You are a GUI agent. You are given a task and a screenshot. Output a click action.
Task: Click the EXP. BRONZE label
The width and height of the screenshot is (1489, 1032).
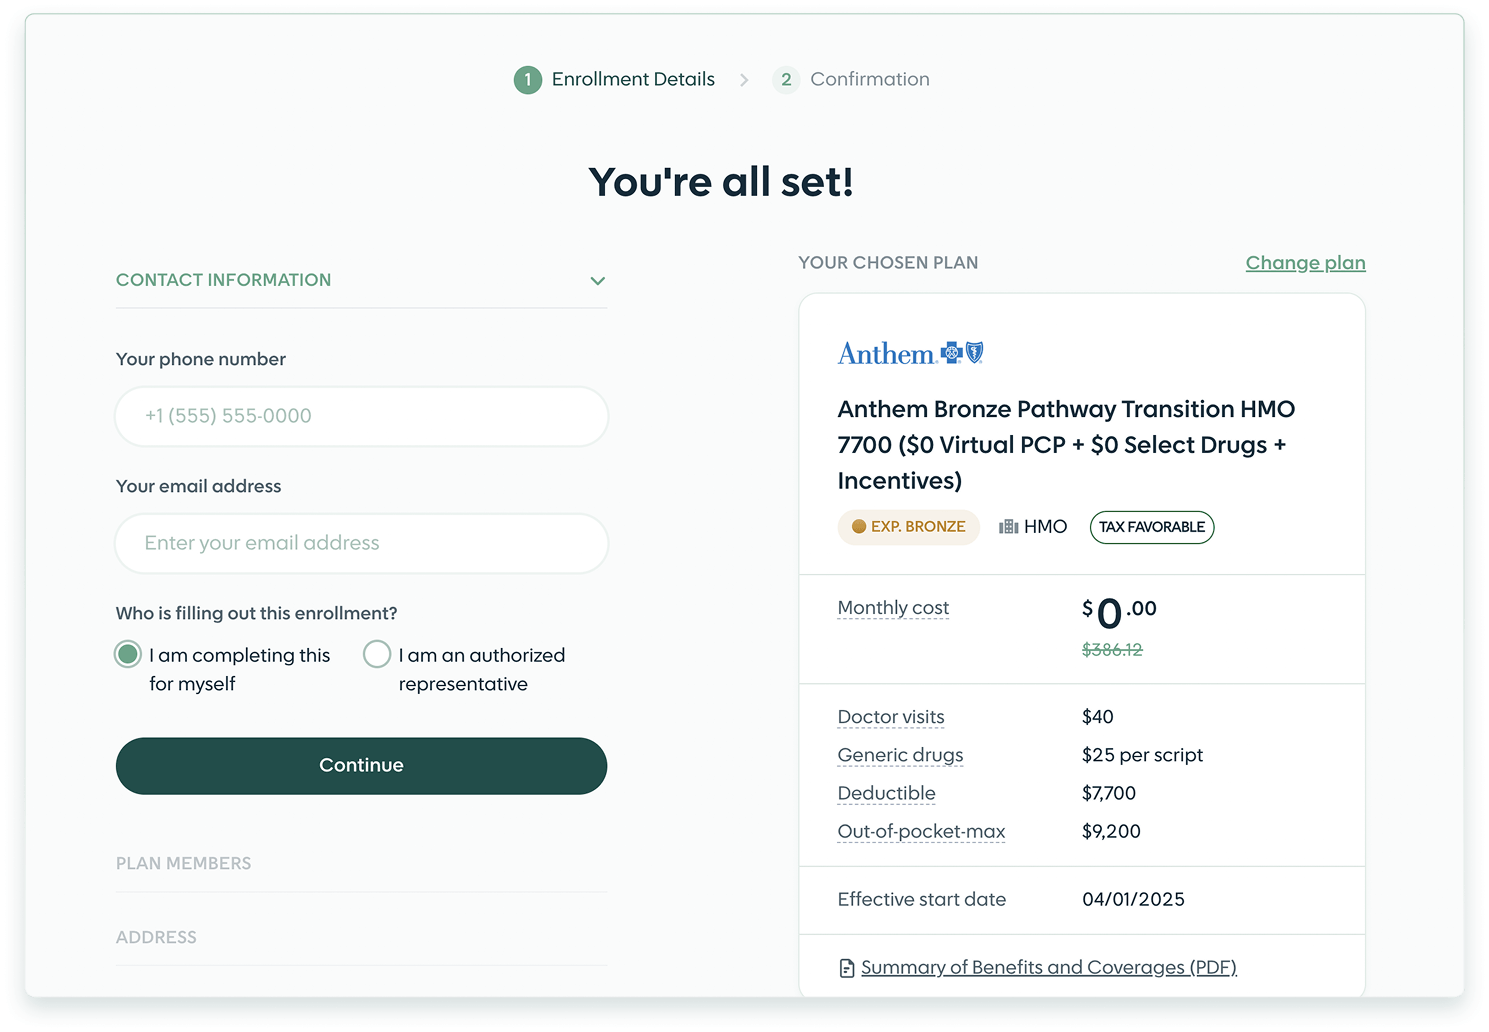click(918, 527)
